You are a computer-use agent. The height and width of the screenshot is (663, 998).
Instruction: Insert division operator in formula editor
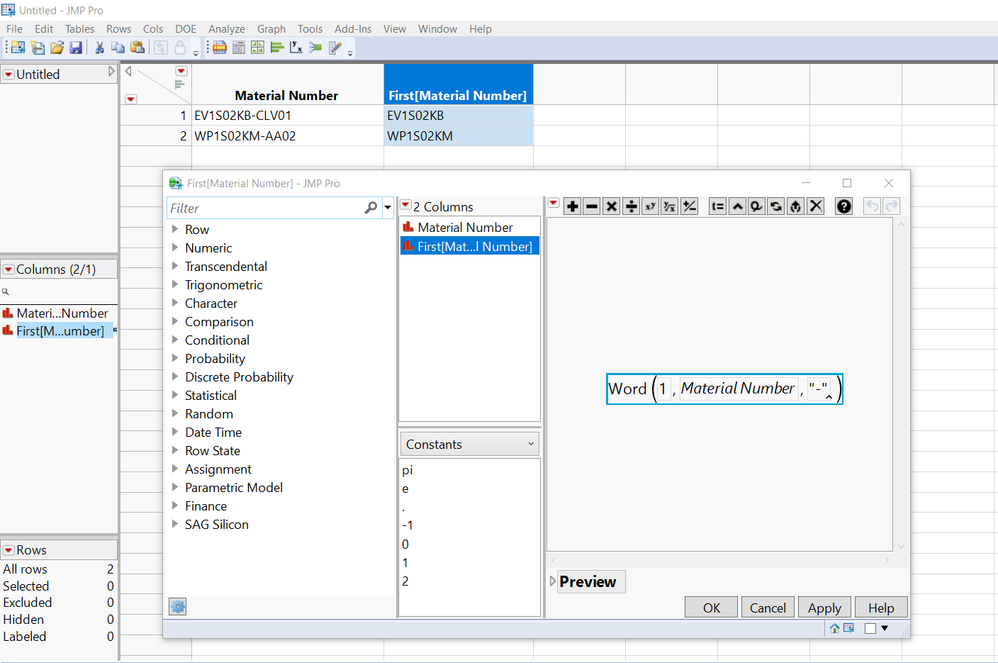631,206
